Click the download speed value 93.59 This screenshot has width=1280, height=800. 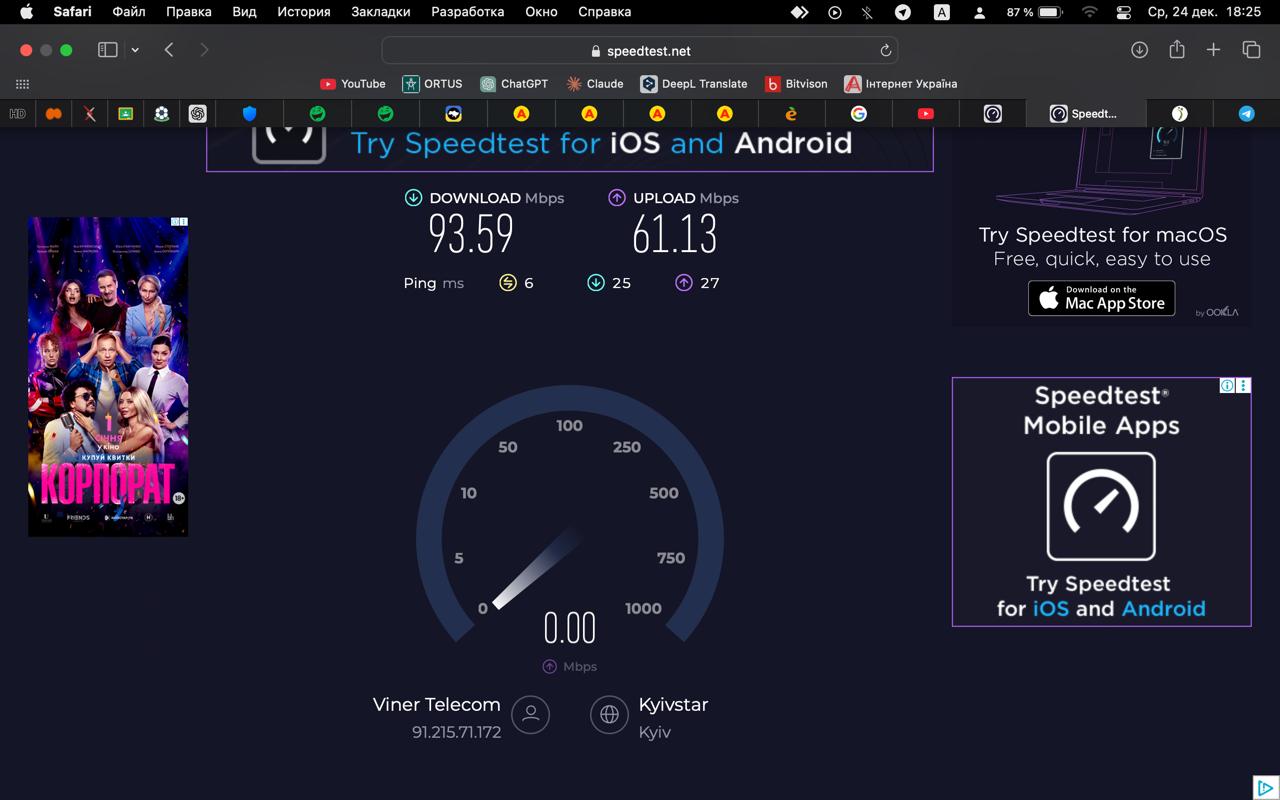coord(471,234)
